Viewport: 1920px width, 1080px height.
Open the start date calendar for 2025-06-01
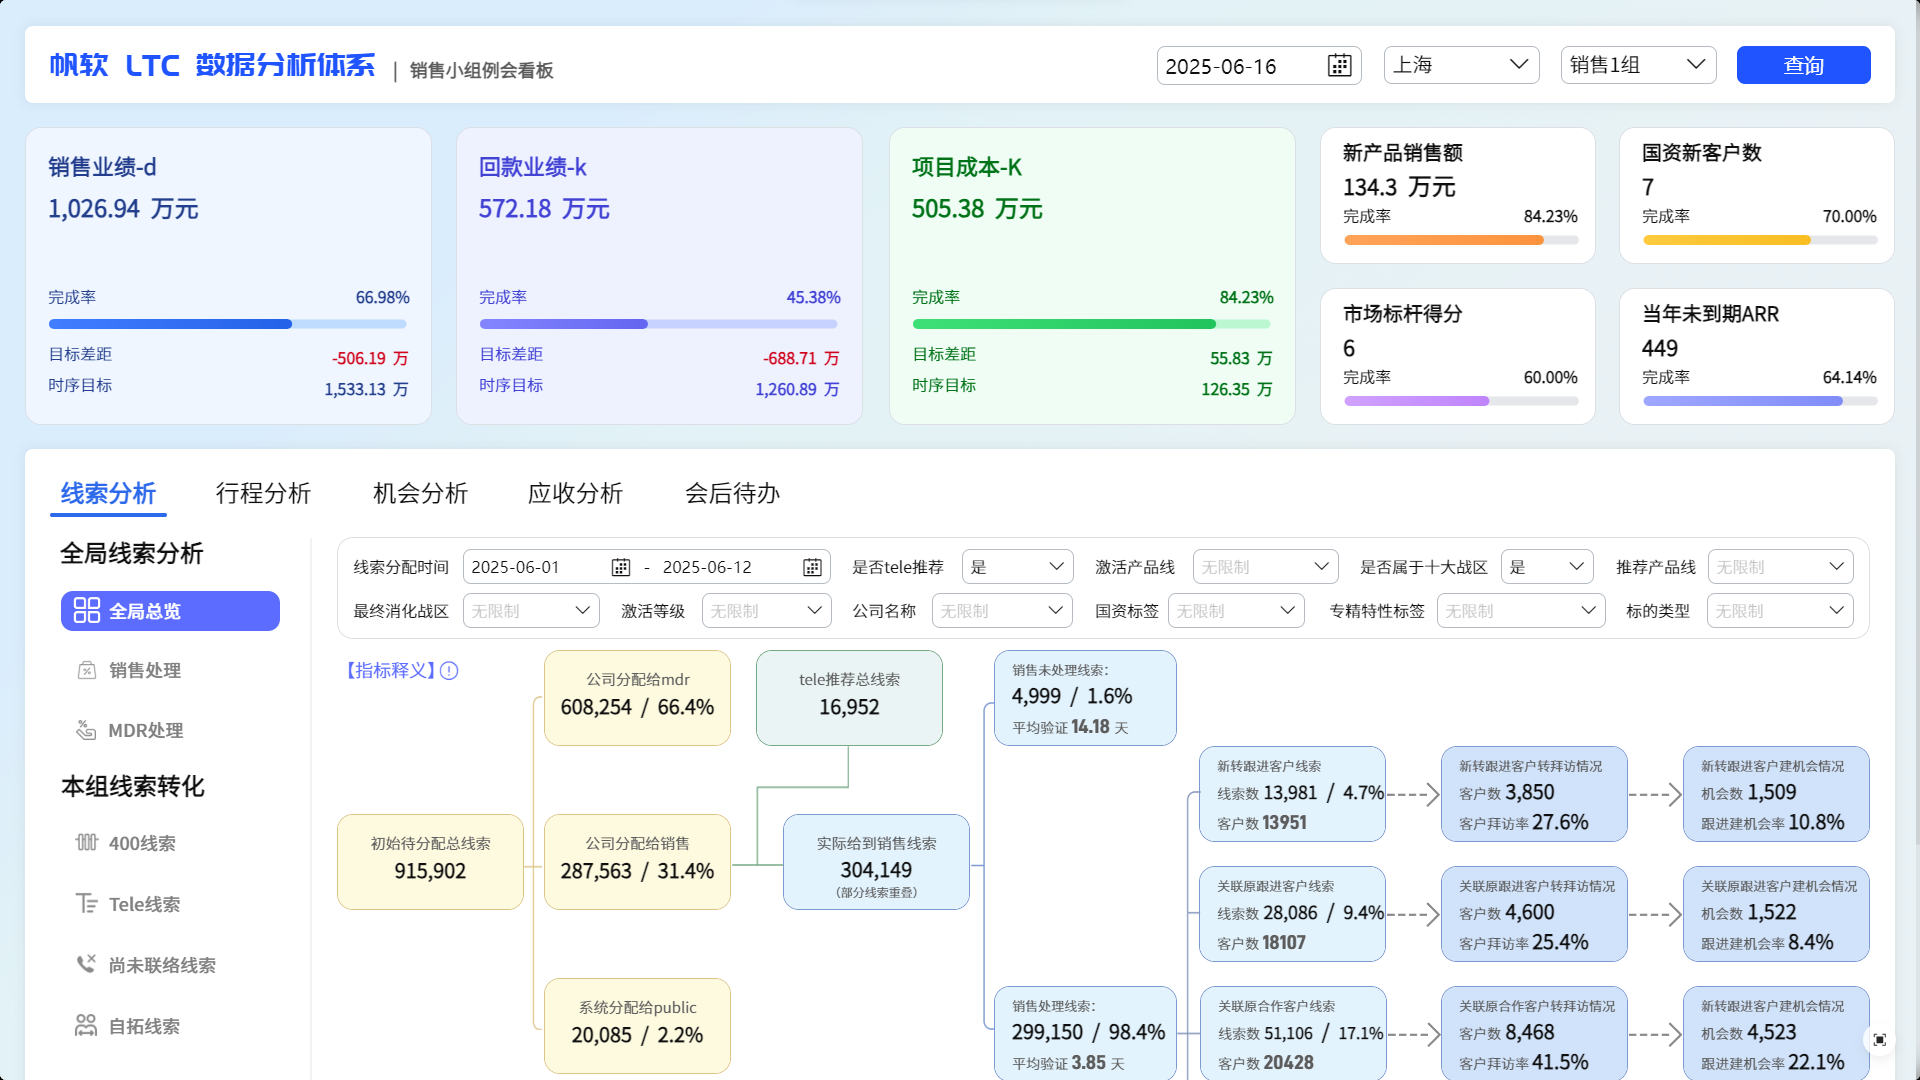[x=620, y=568]
